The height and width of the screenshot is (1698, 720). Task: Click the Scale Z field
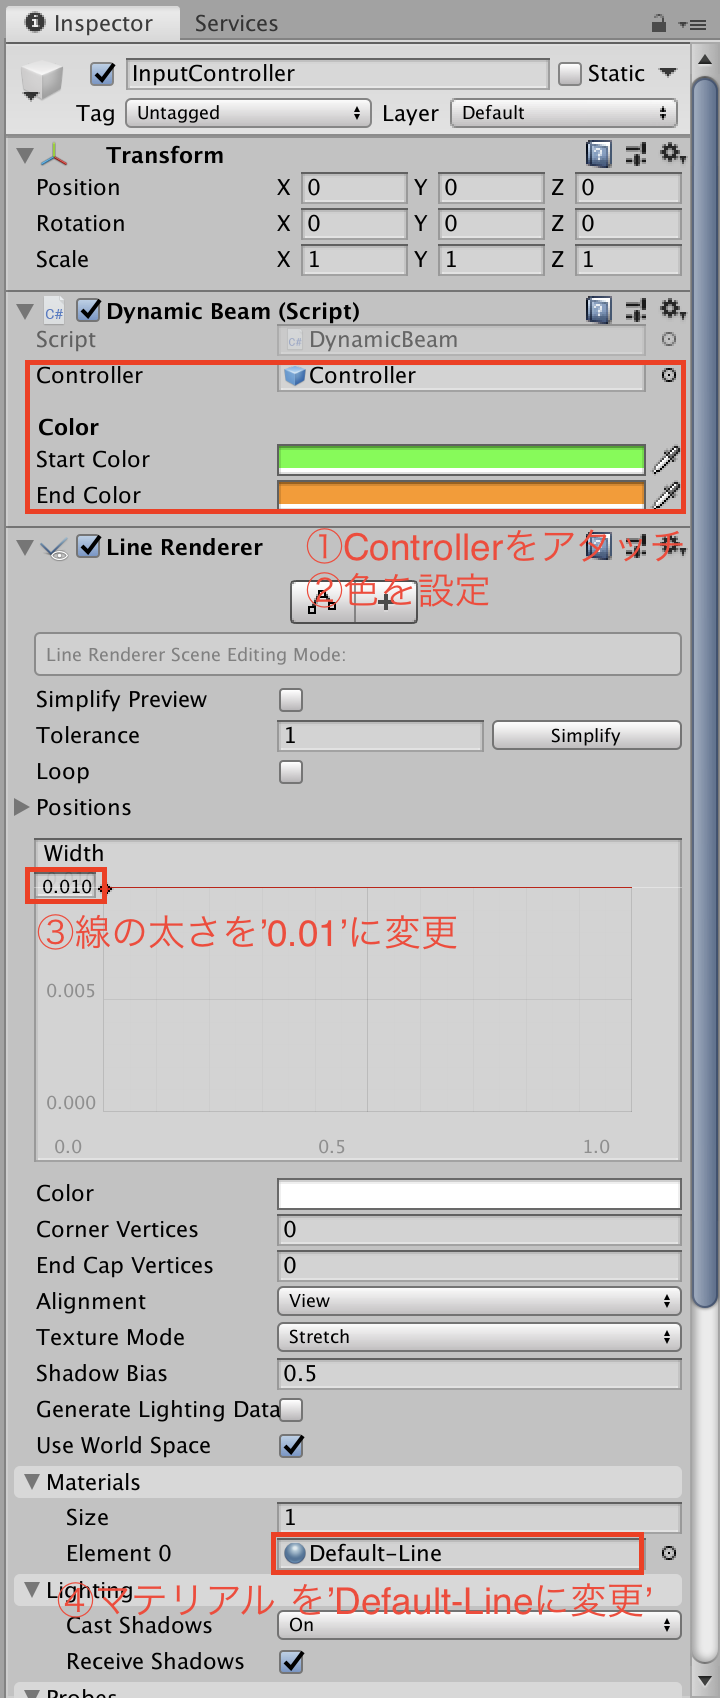(628, 260)
